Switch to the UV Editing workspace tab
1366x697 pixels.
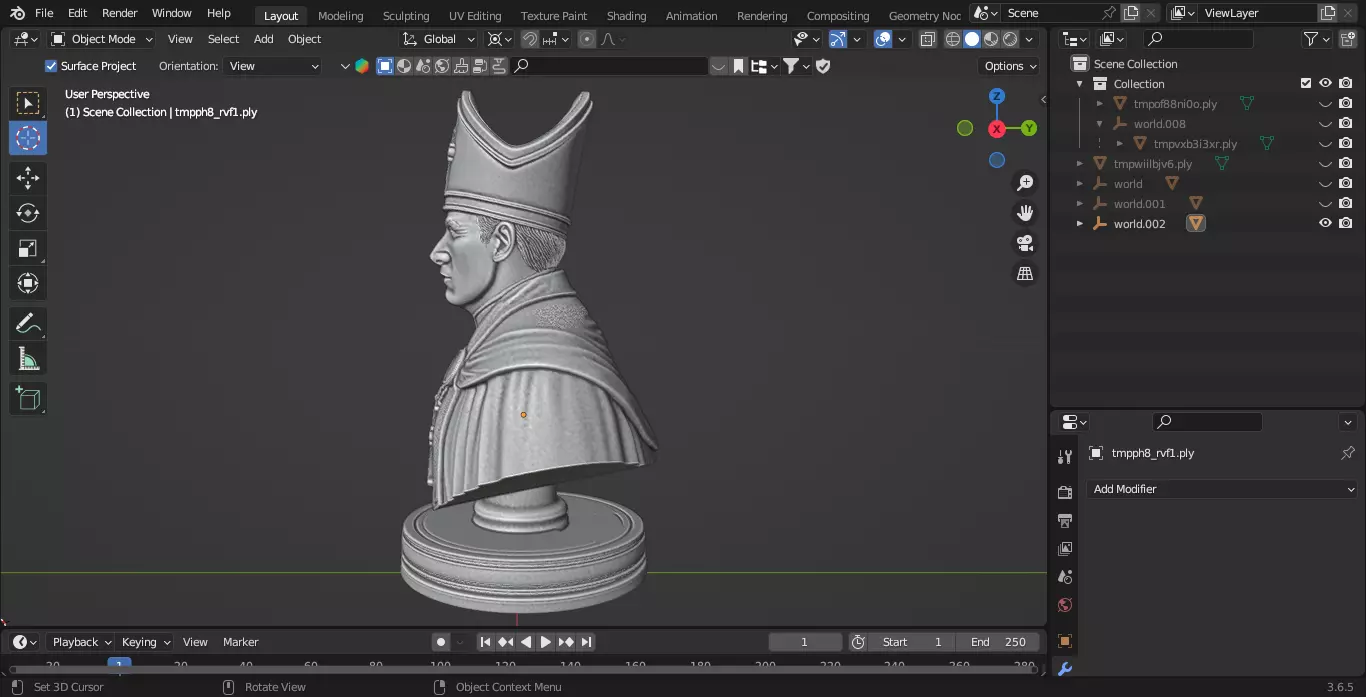(x=475, y=16)
